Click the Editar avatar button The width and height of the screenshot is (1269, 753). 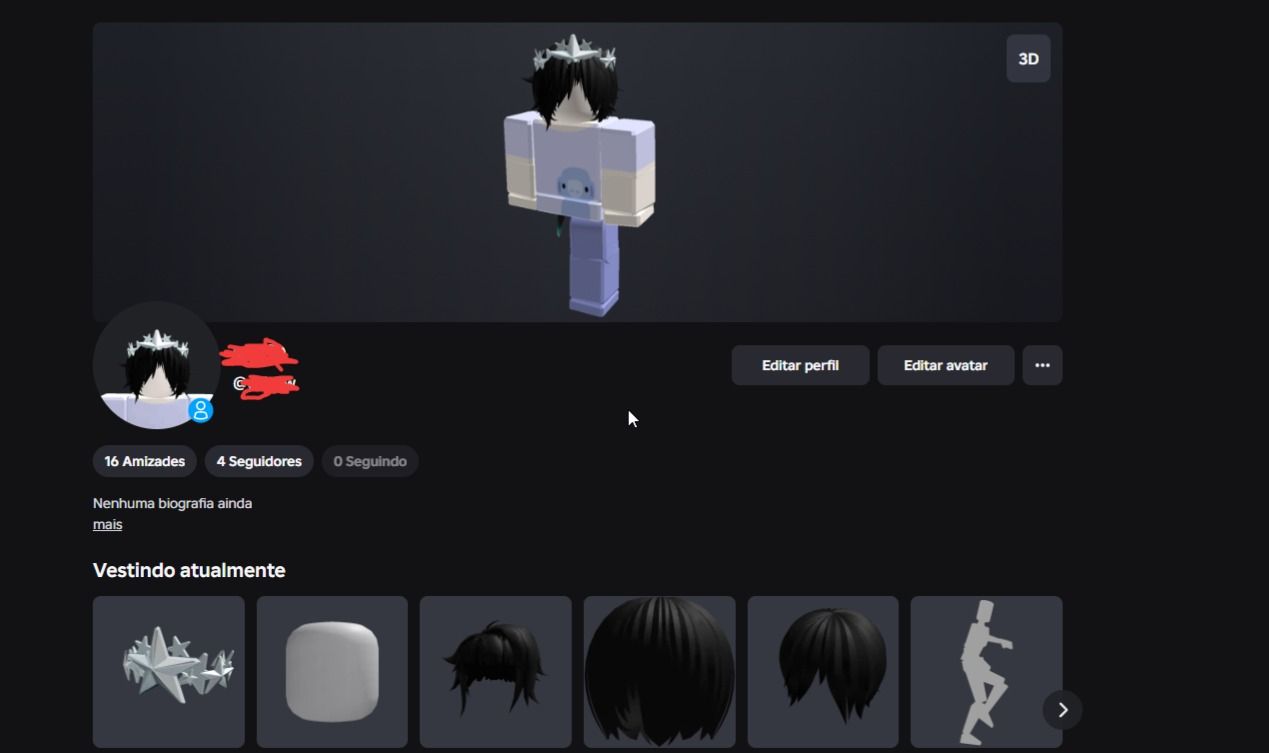pos(946,365)
